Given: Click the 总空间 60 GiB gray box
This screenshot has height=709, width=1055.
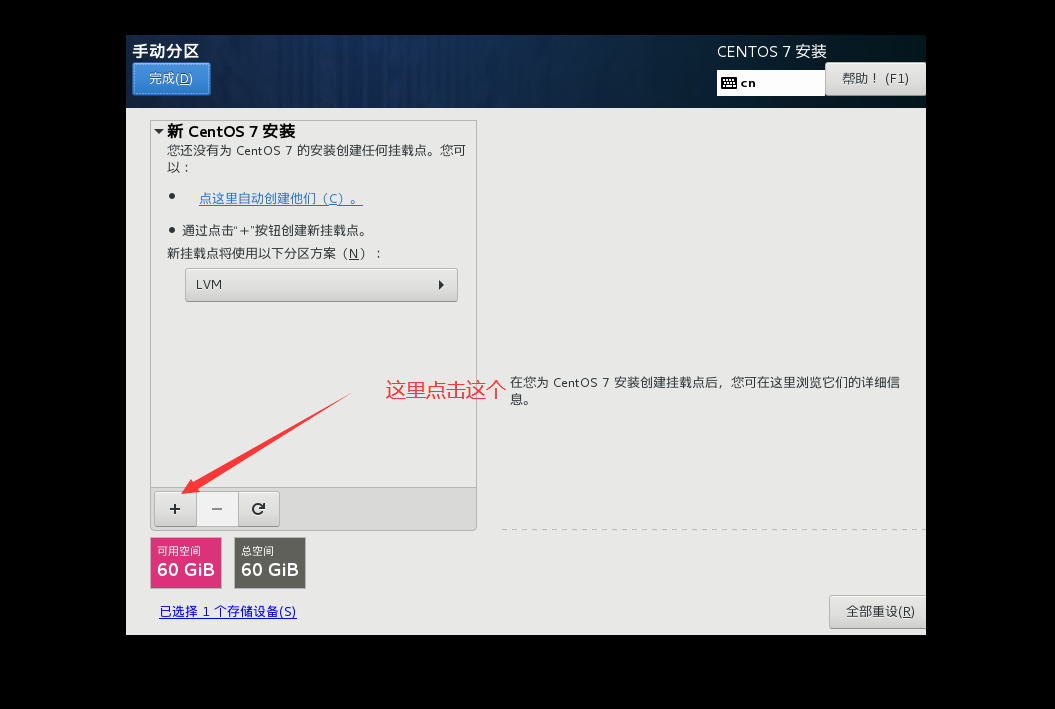Looking at the screenshot, I should (x=270, y=563).
